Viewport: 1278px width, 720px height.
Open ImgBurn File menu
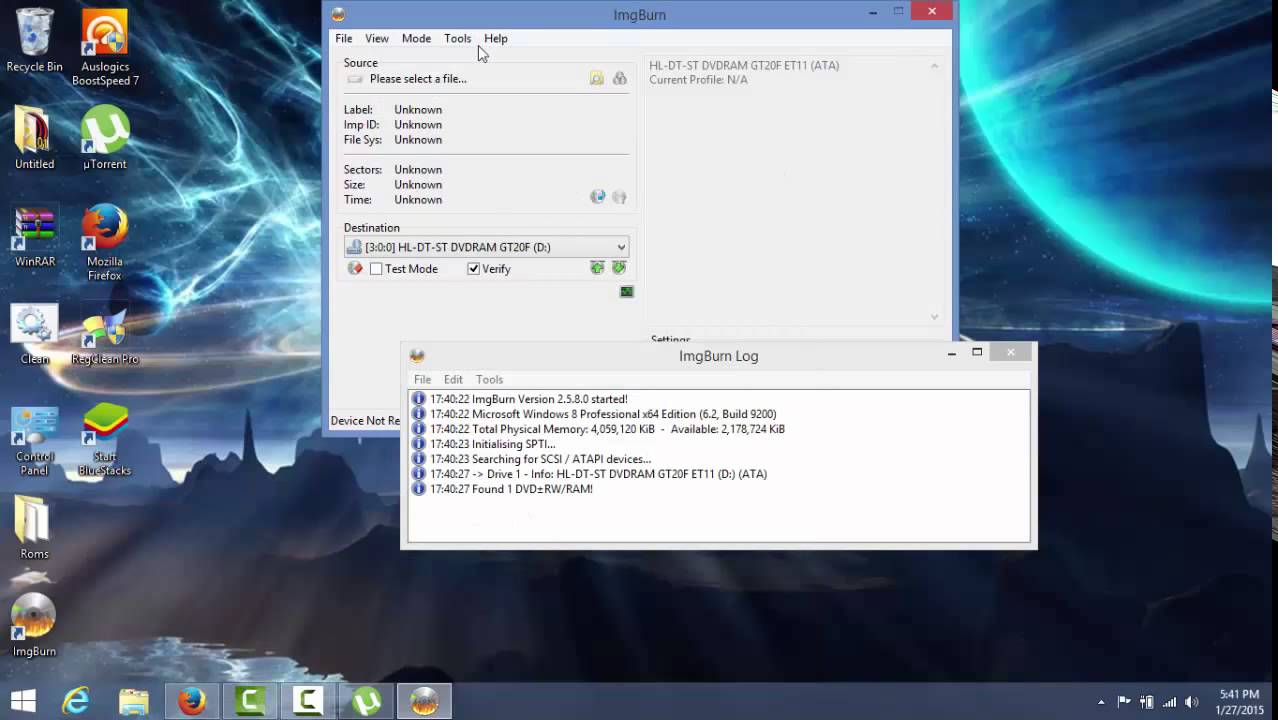pos(343,38)
